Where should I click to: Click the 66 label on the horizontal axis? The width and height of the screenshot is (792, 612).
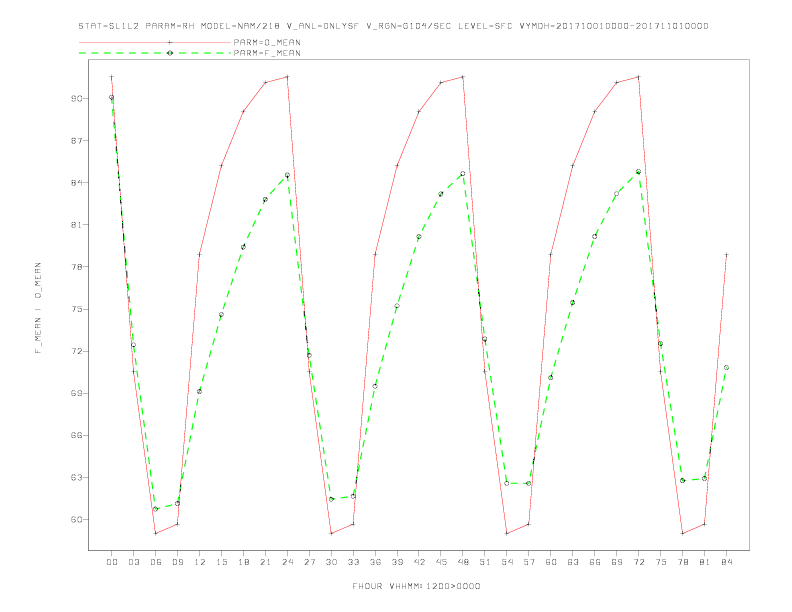(595, 562)
